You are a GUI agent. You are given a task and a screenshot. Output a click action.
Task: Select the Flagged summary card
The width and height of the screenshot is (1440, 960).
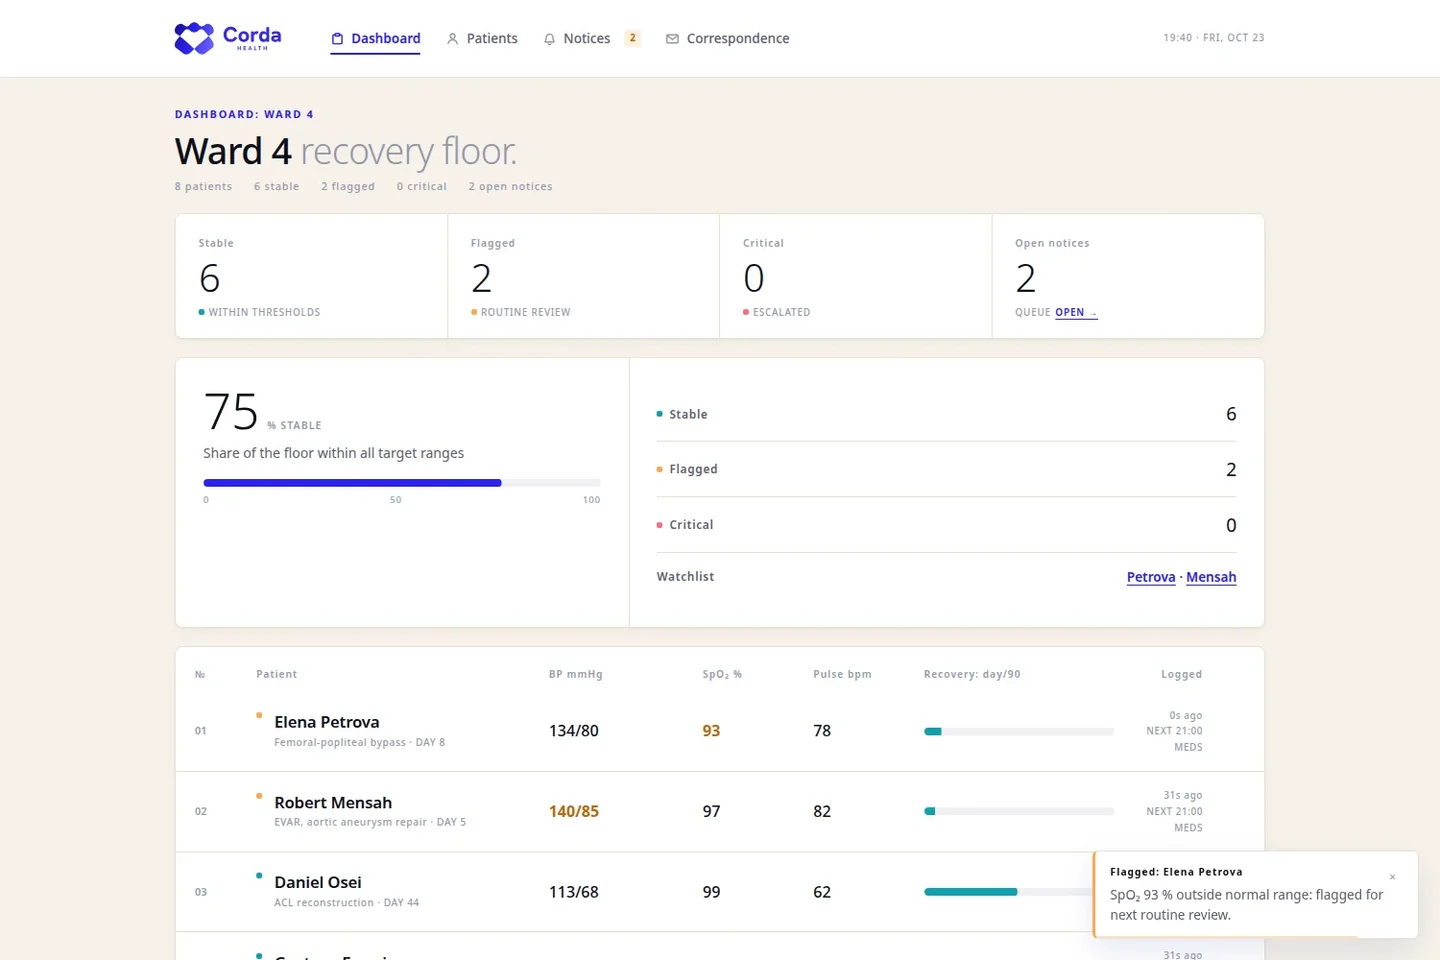point(584,276)
